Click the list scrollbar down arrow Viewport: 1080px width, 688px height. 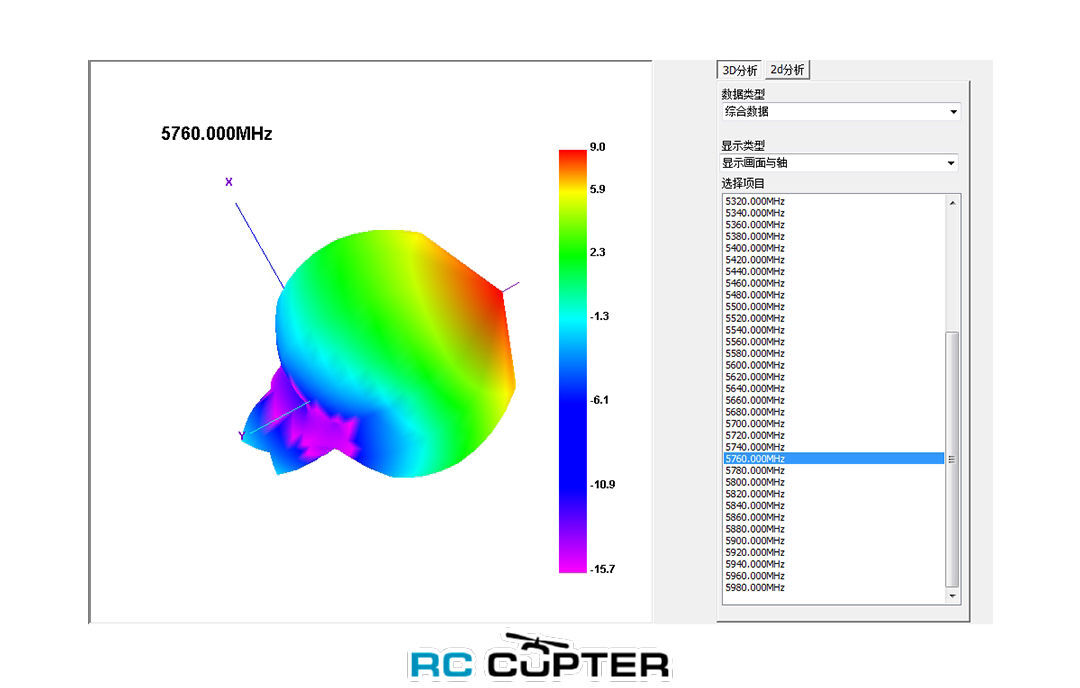pos(953,596)
